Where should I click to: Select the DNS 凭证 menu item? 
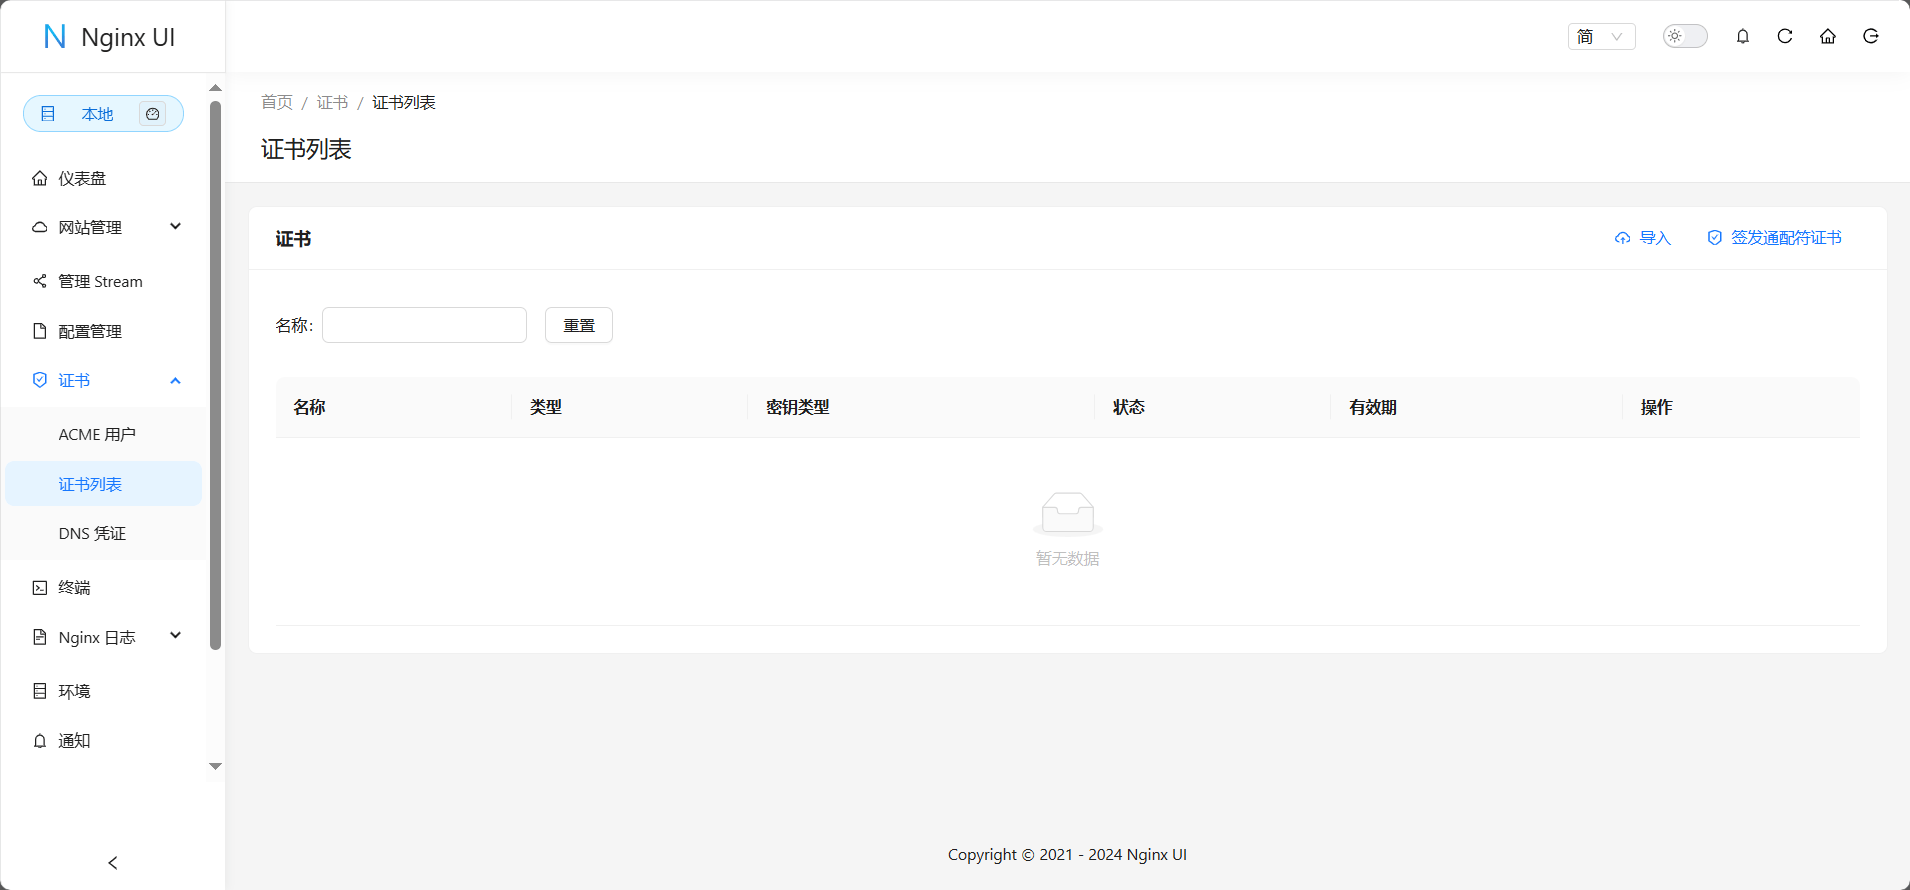tap(92, 534)
